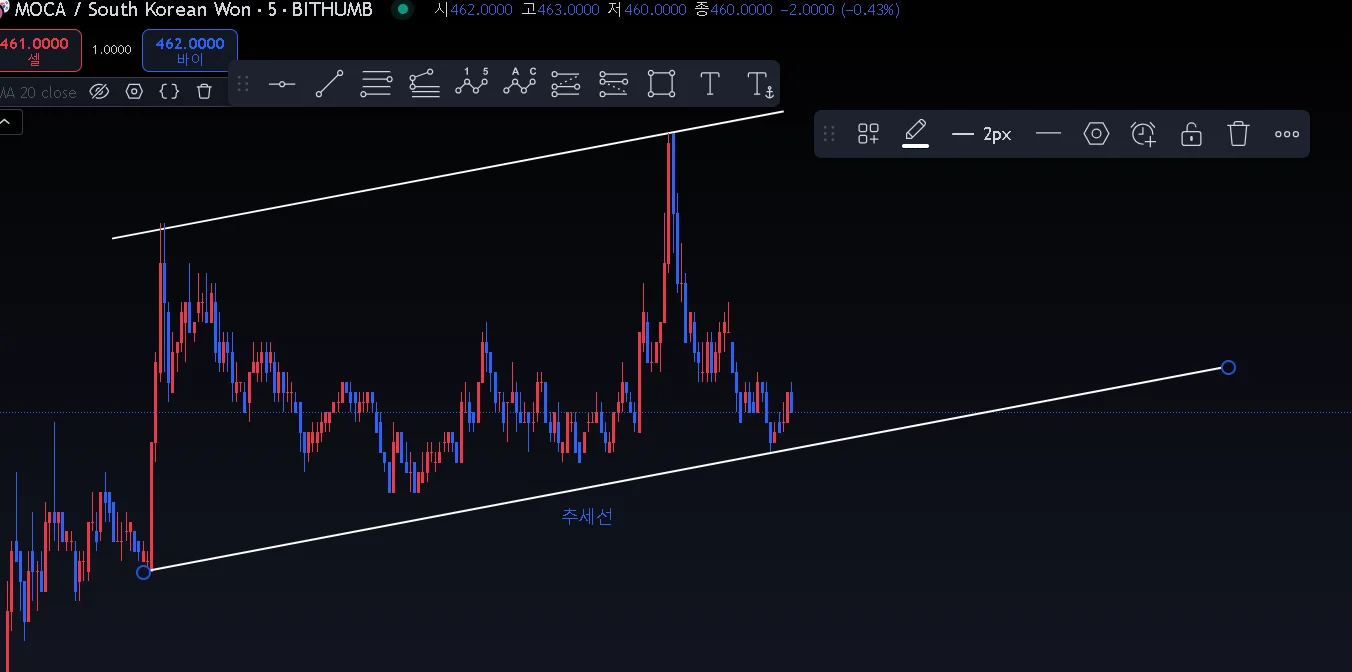Click the 추세선 trend line label
1352x672 pixels.
point(586,516)
